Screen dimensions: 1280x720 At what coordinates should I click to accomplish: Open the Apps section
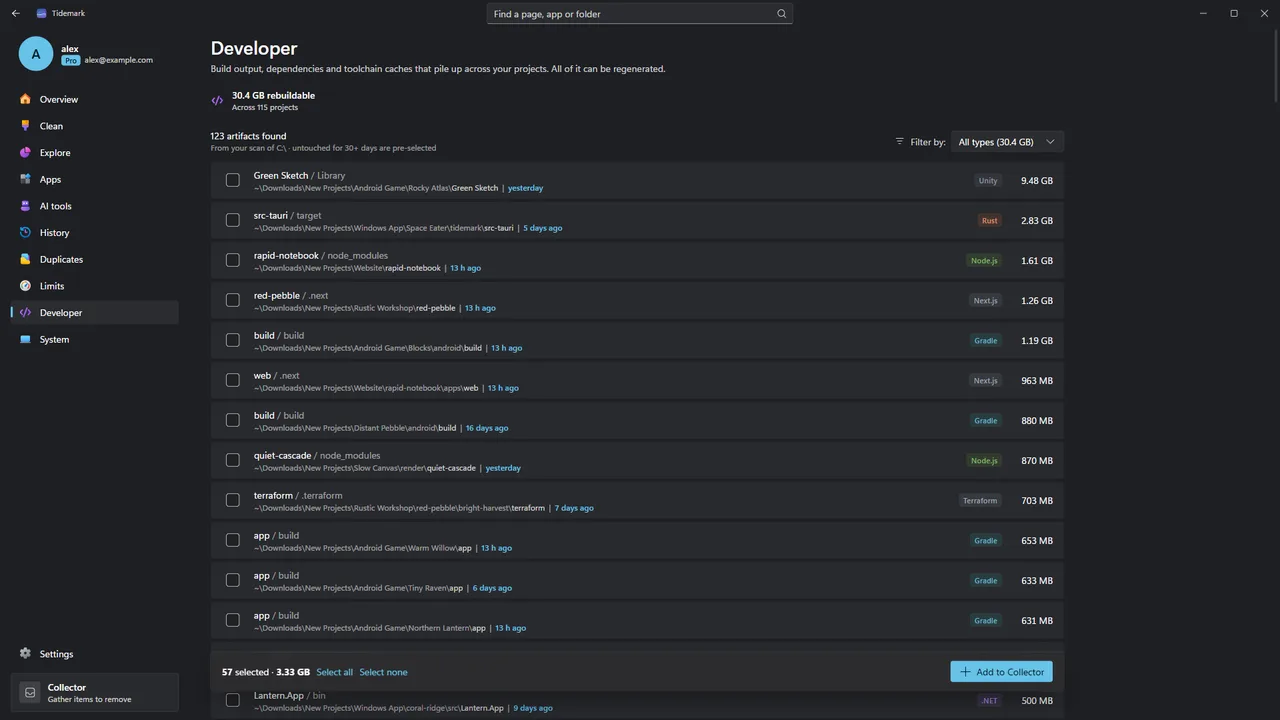pos(94,179)
